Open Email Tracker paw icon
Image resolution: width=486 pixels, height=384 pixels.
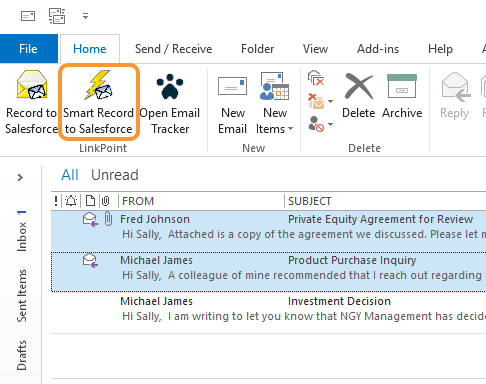(x=170, y=86)
